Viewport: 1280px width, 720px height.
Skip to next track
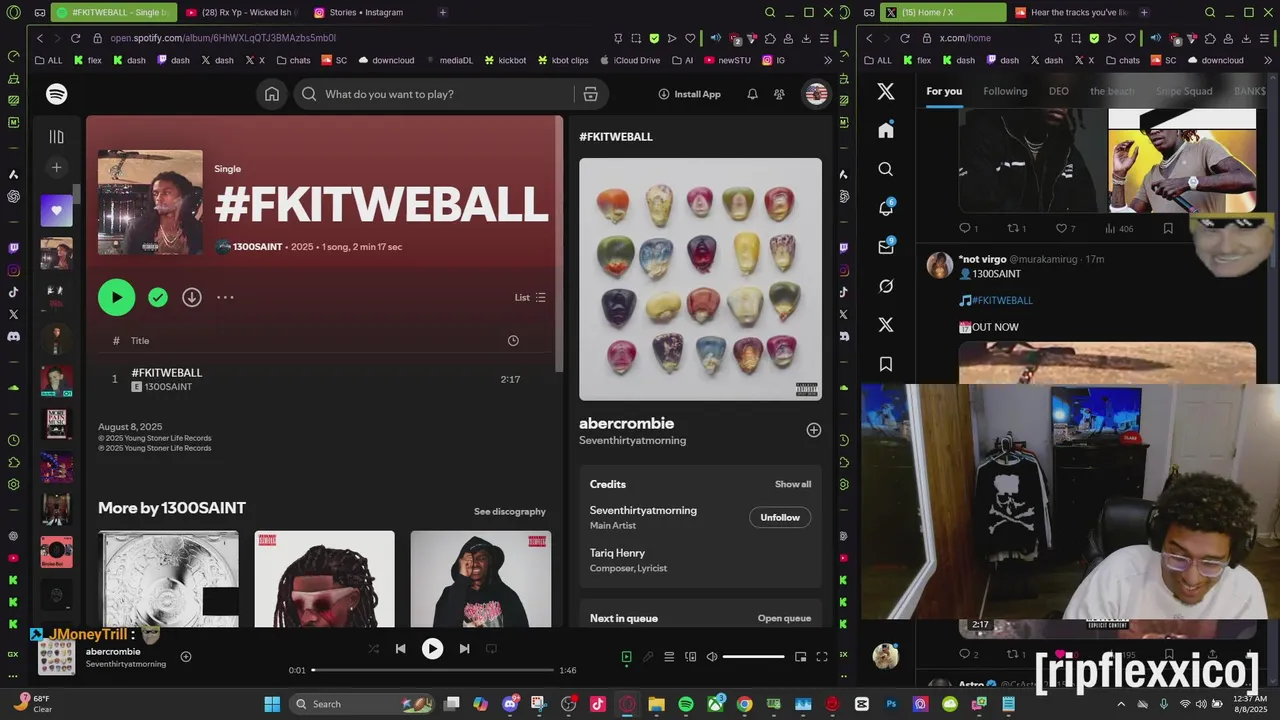click(464, 648)
